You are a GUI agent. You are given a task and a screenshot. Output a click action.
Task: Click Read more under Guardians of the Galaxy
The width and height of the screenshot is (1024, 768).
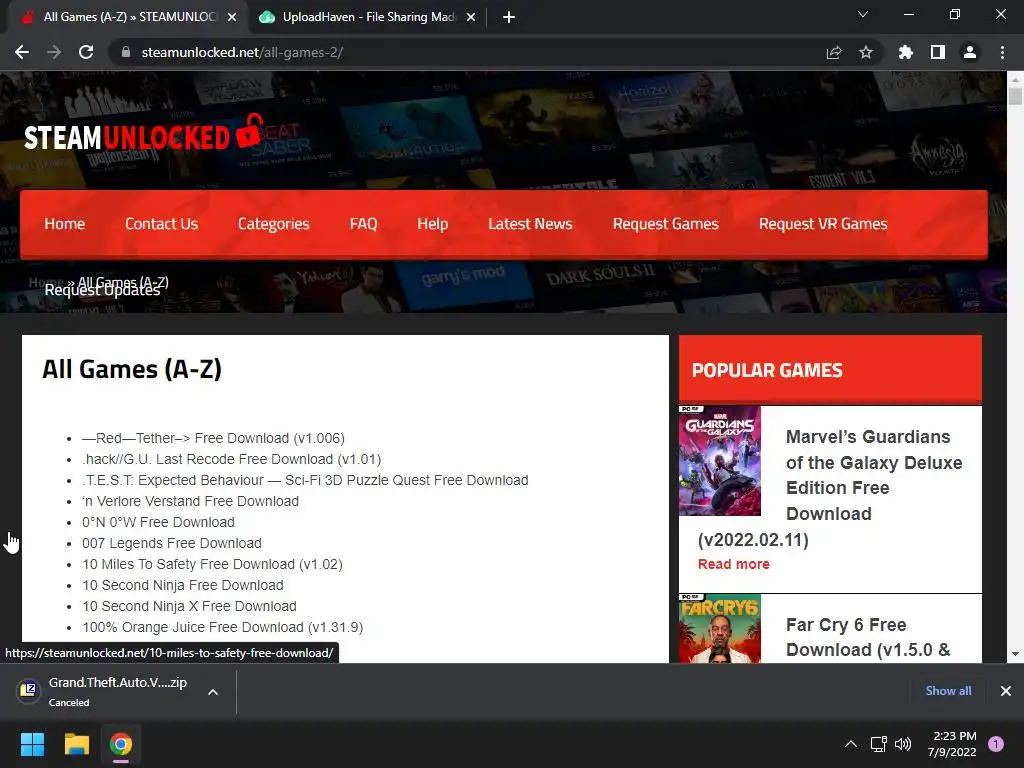pos(733,564)
